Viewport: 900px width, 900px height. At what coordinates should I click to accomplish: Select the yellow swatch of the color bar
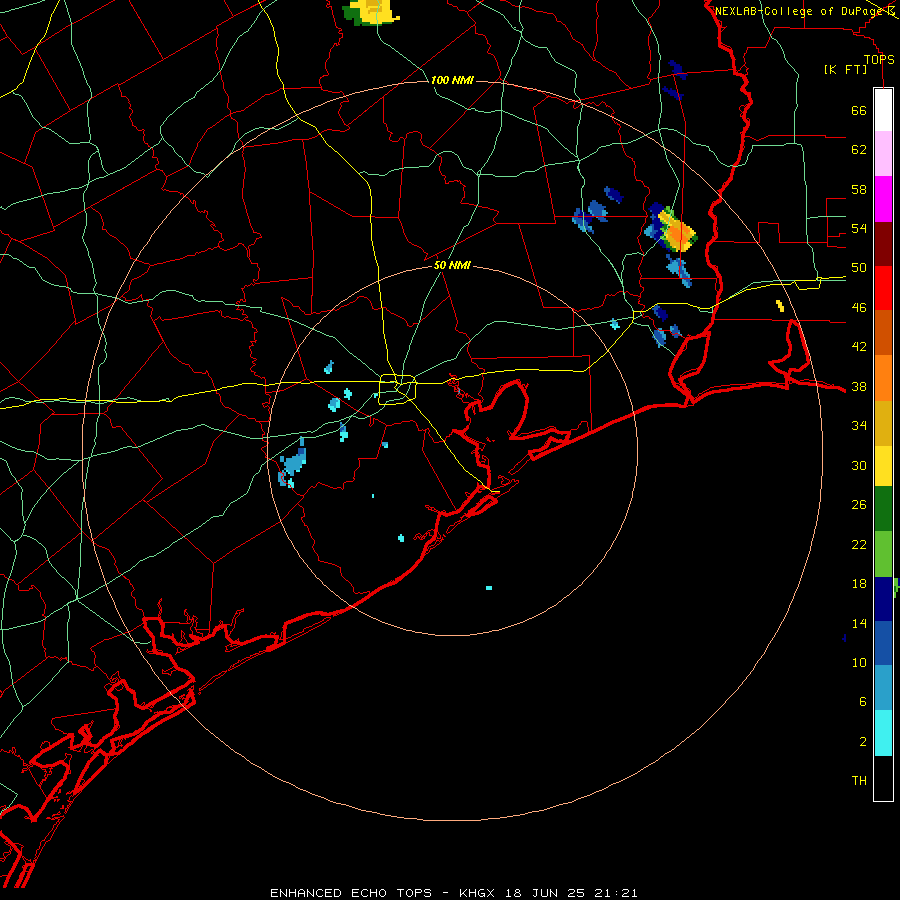pos(883,466)
